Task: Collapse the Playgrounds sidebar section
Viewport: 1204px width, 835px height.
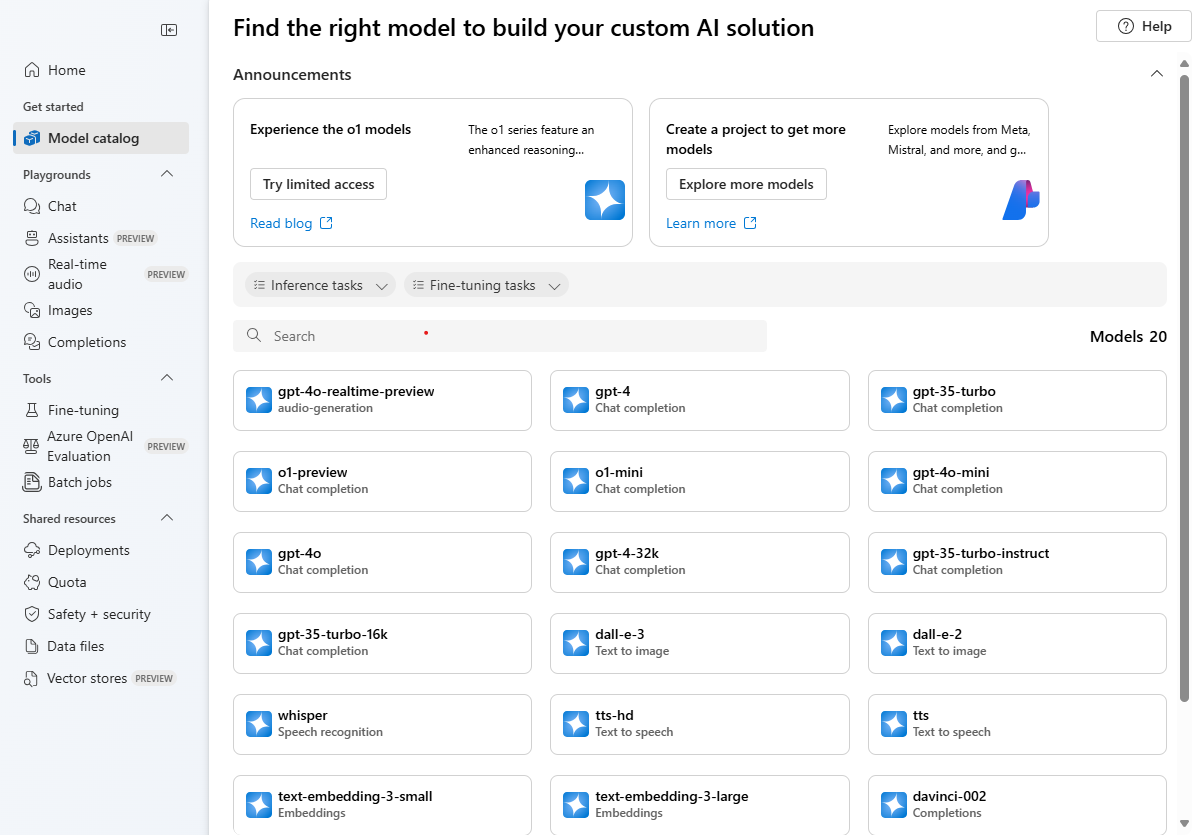Action: tap(167, 174)
